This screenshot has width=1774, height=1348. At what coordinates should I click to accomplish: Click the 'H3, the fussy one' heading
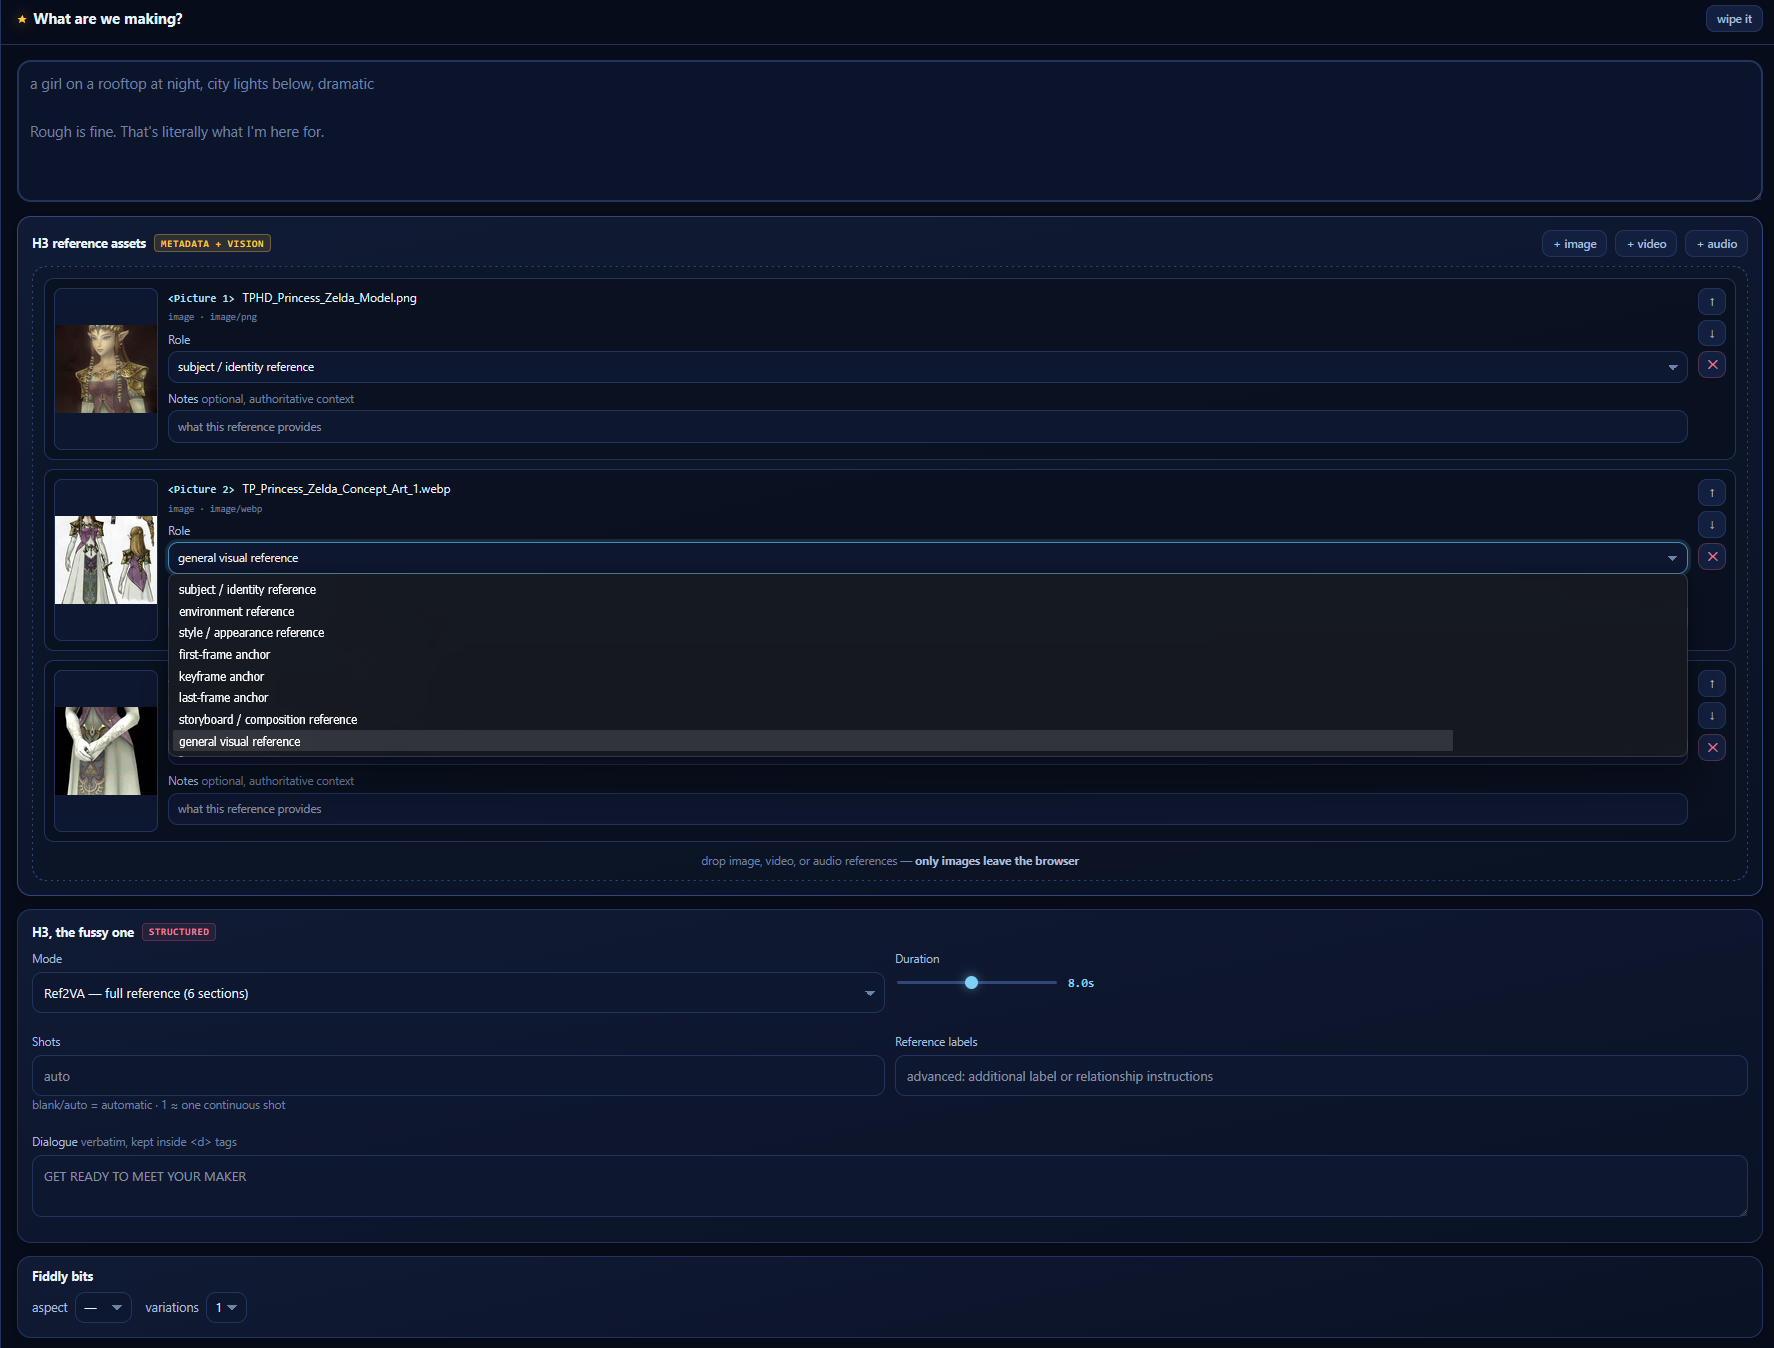click(x=83, y=932)
